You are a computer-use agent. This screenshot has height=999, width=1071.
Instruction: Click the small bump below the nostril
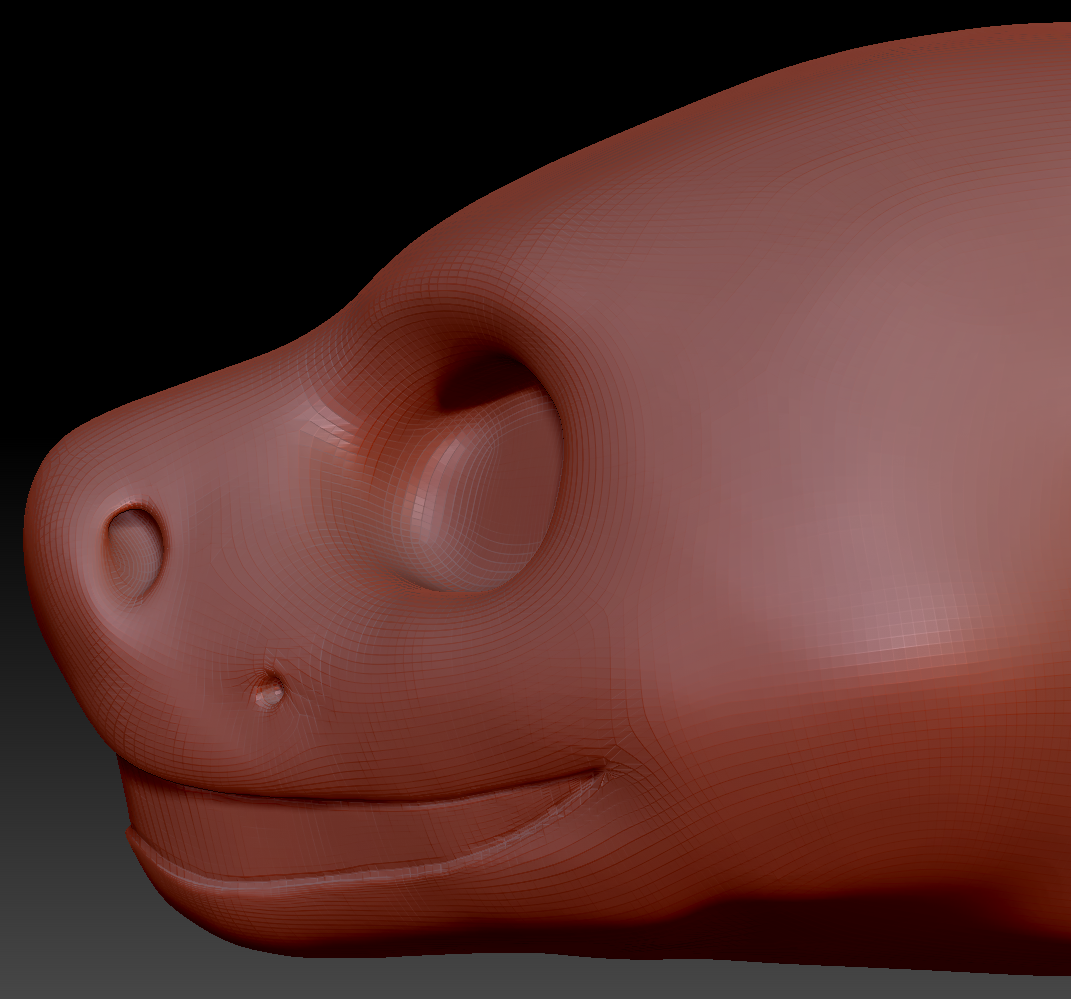tap(267, 692)
